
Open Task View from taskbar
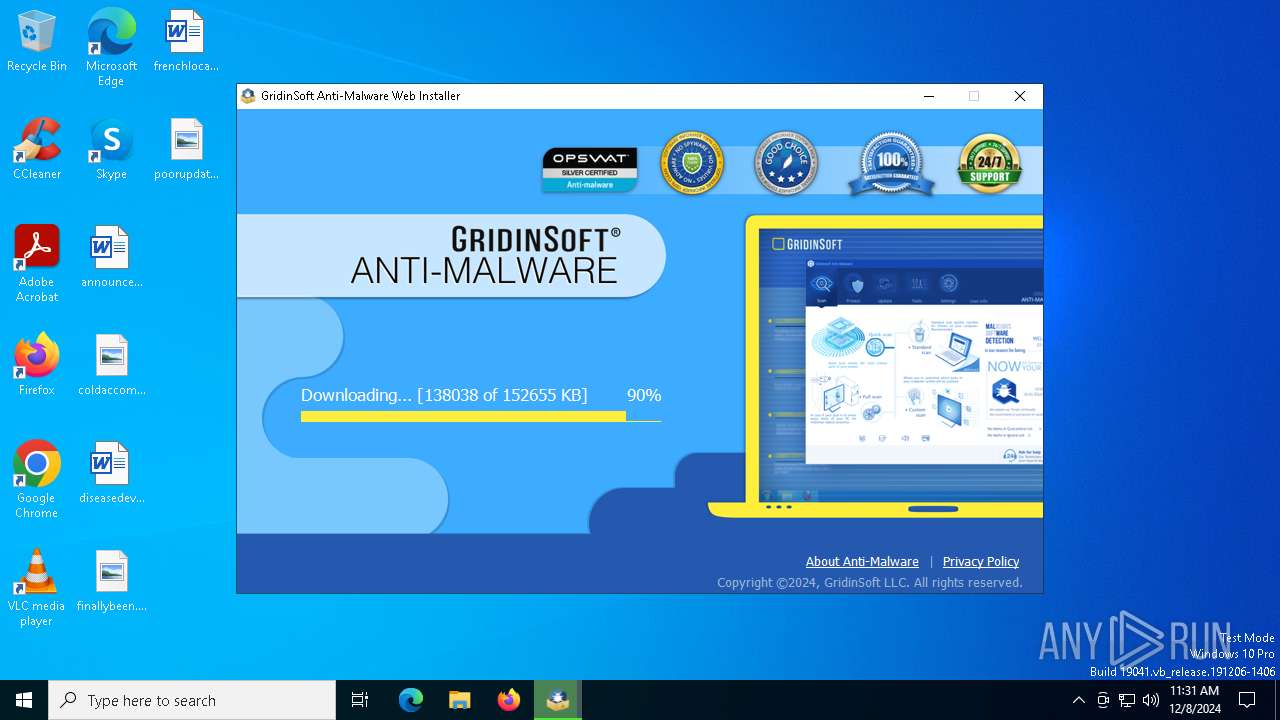360,700
